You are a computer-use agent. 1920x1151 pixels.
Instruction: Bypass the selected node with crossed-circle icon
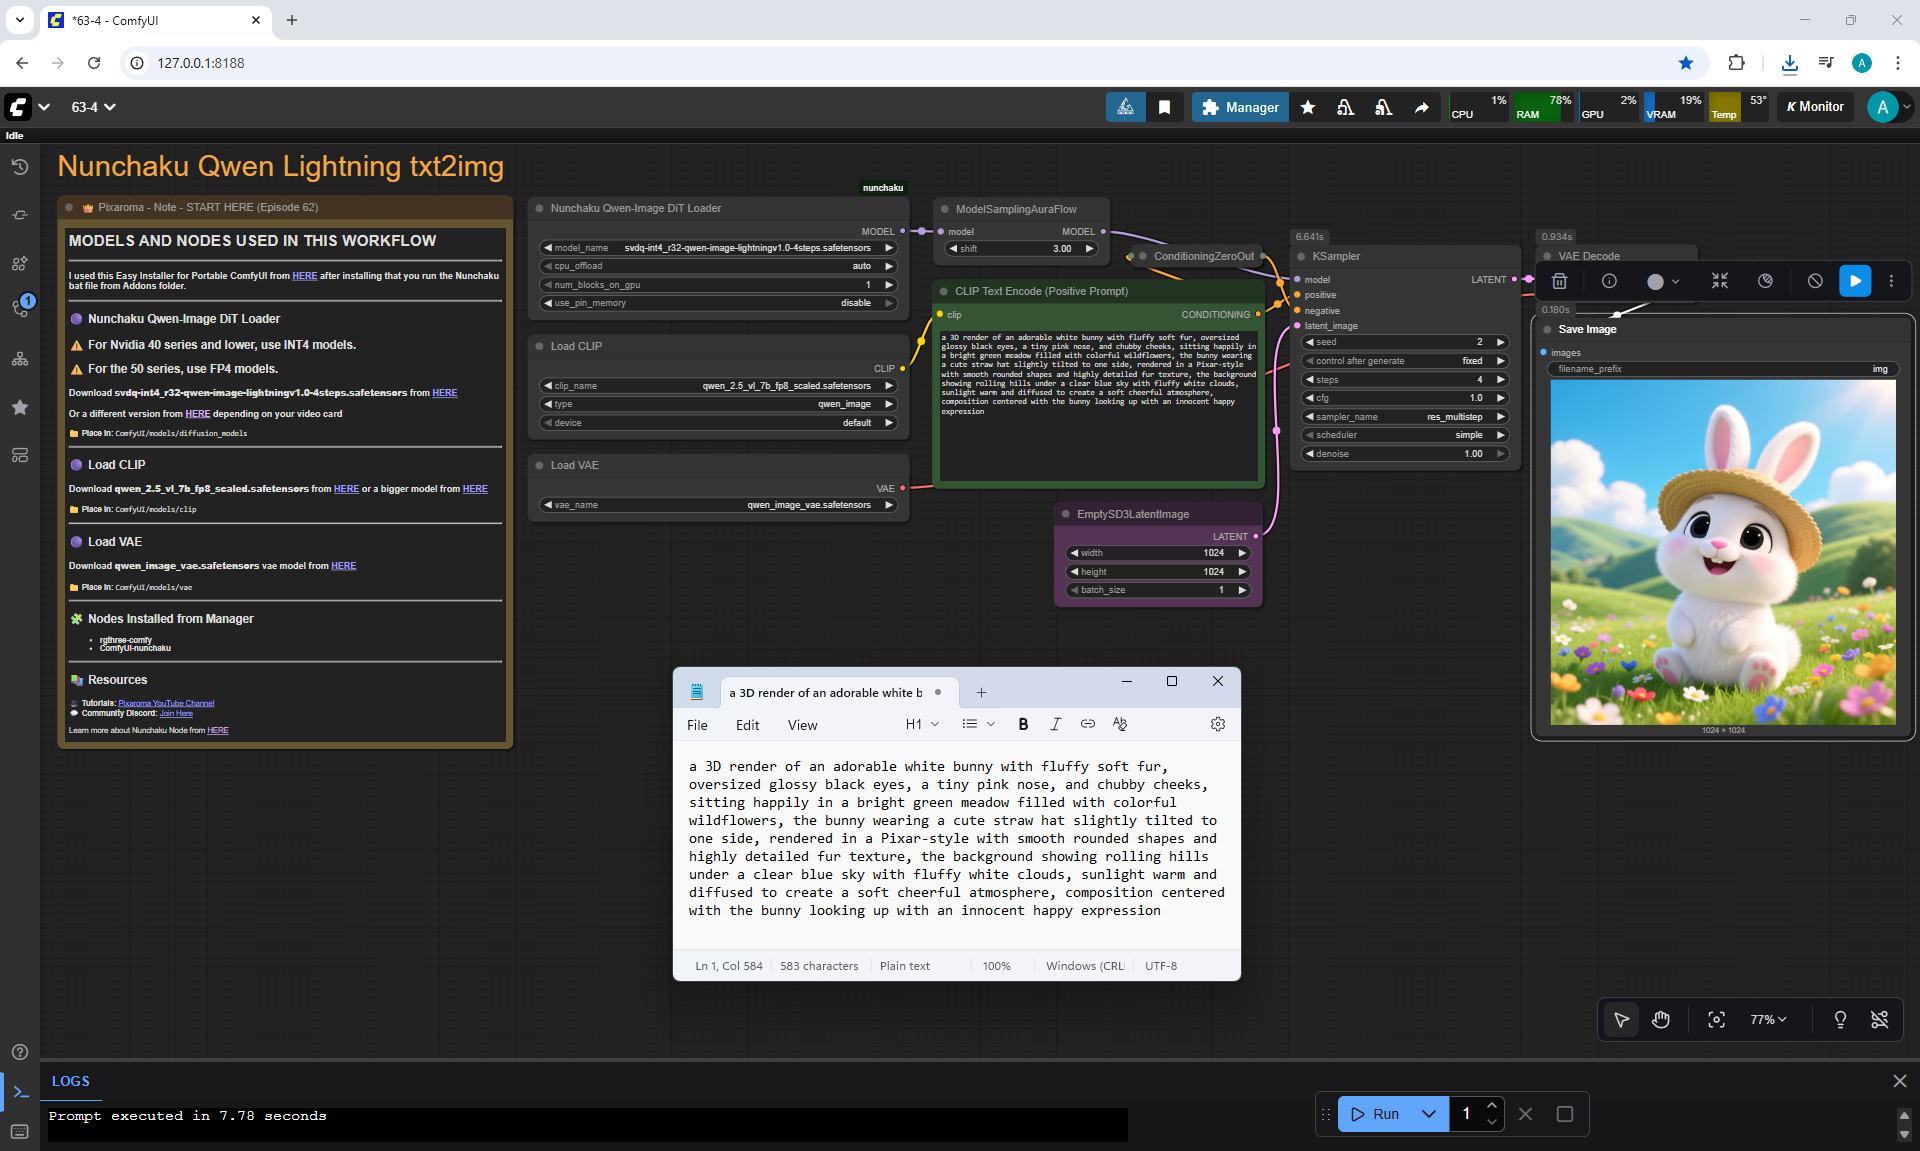tap(1815, 281)
